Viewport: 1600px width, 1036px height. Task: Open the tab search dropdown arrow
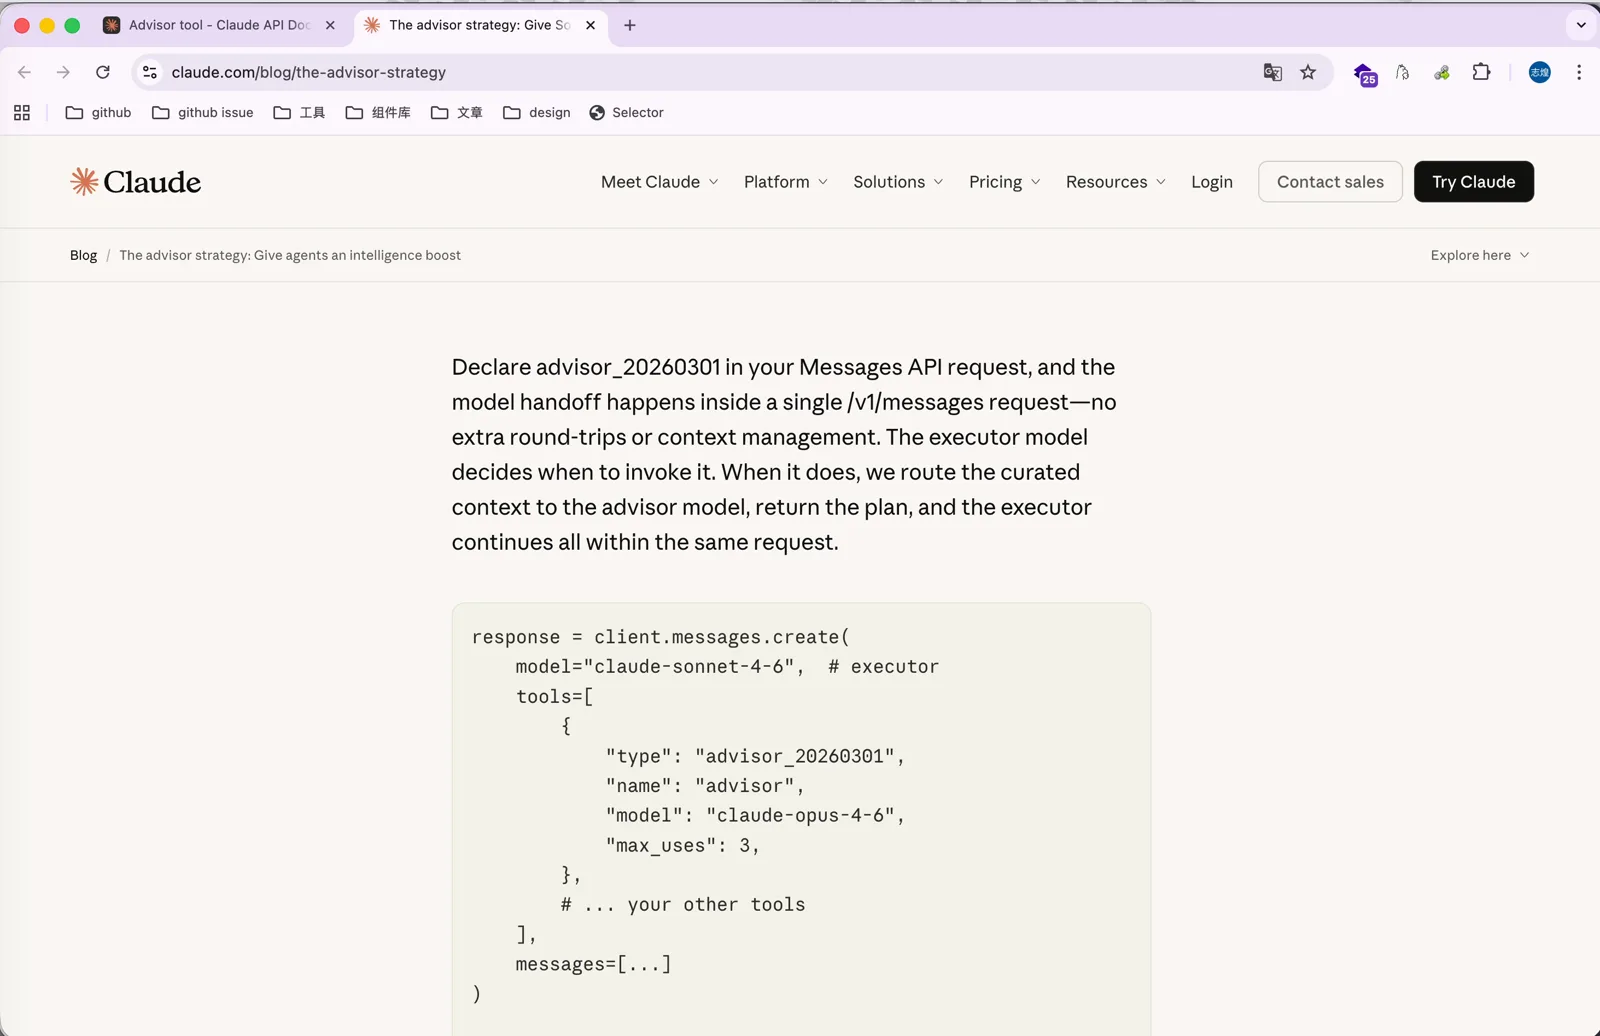[x=1581, y=25]
